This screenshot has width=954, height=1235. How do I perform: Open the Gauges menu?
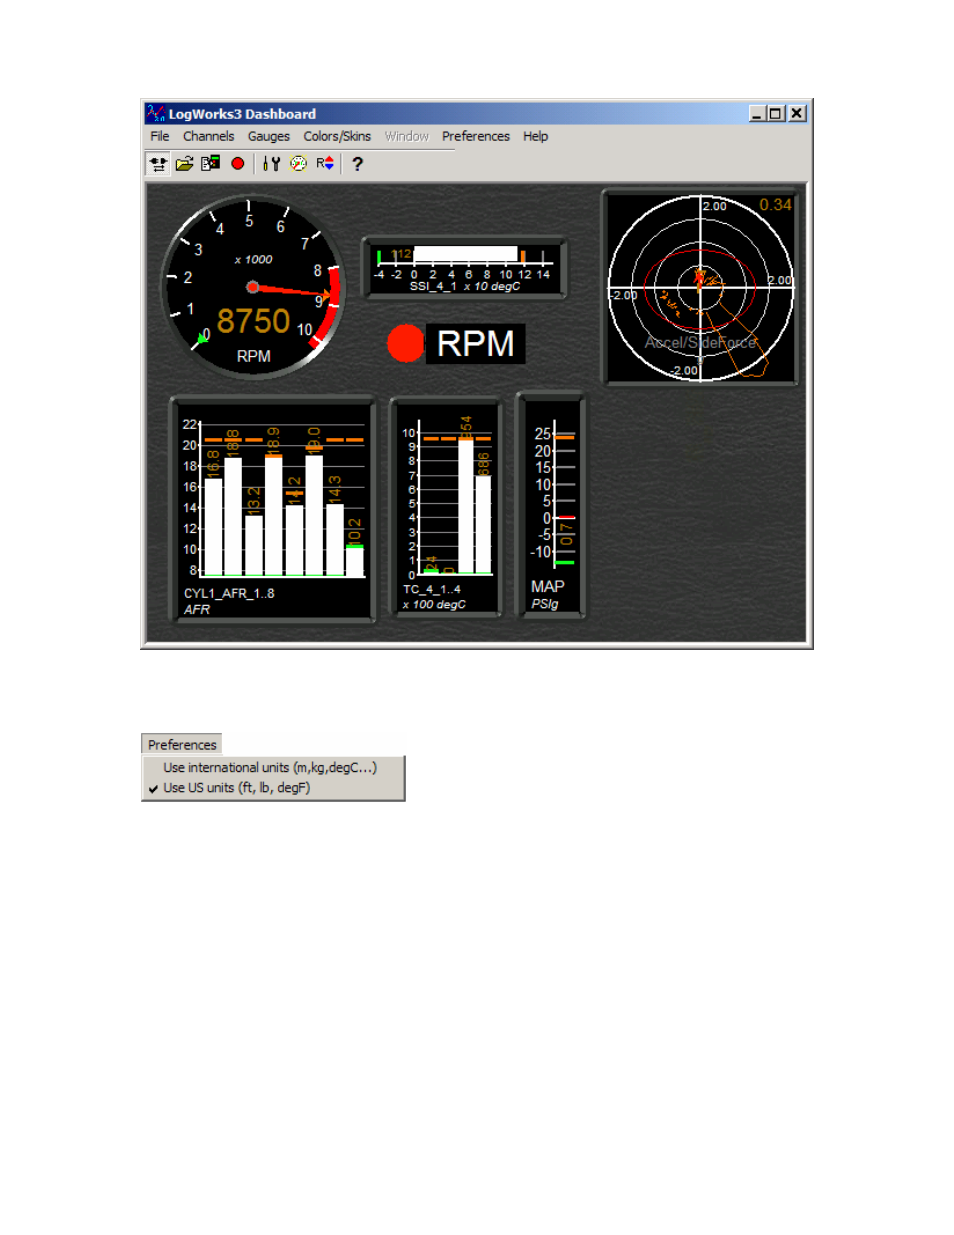click(269, 136)
